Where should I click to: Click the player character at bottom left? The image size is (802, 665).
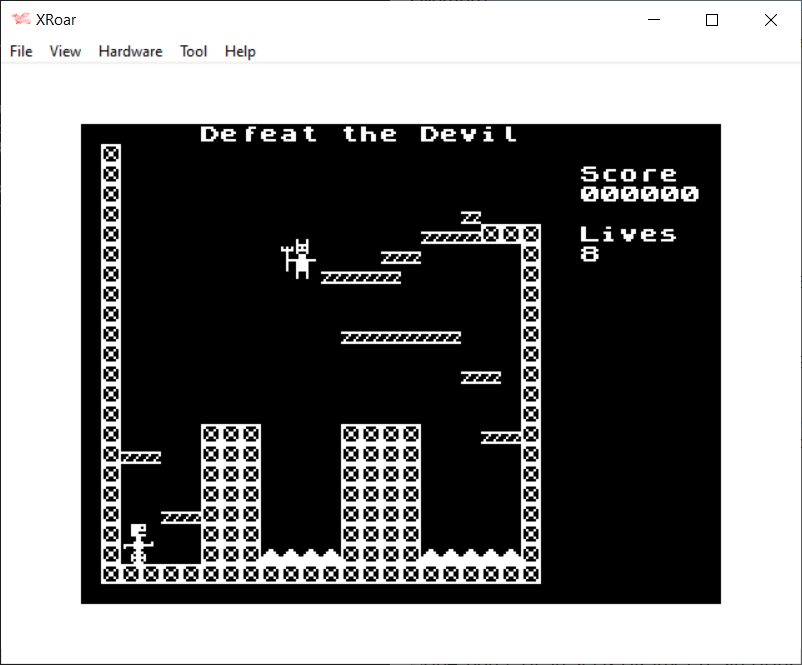140,544
